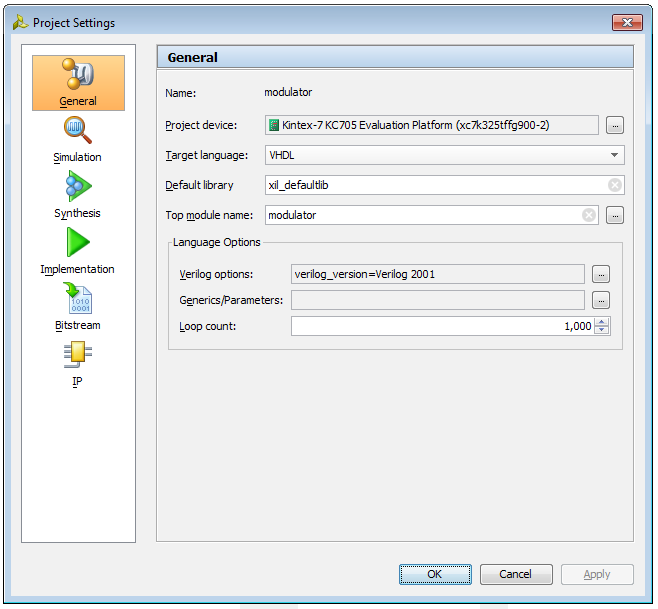Click the Default library input field

point(444,185)
